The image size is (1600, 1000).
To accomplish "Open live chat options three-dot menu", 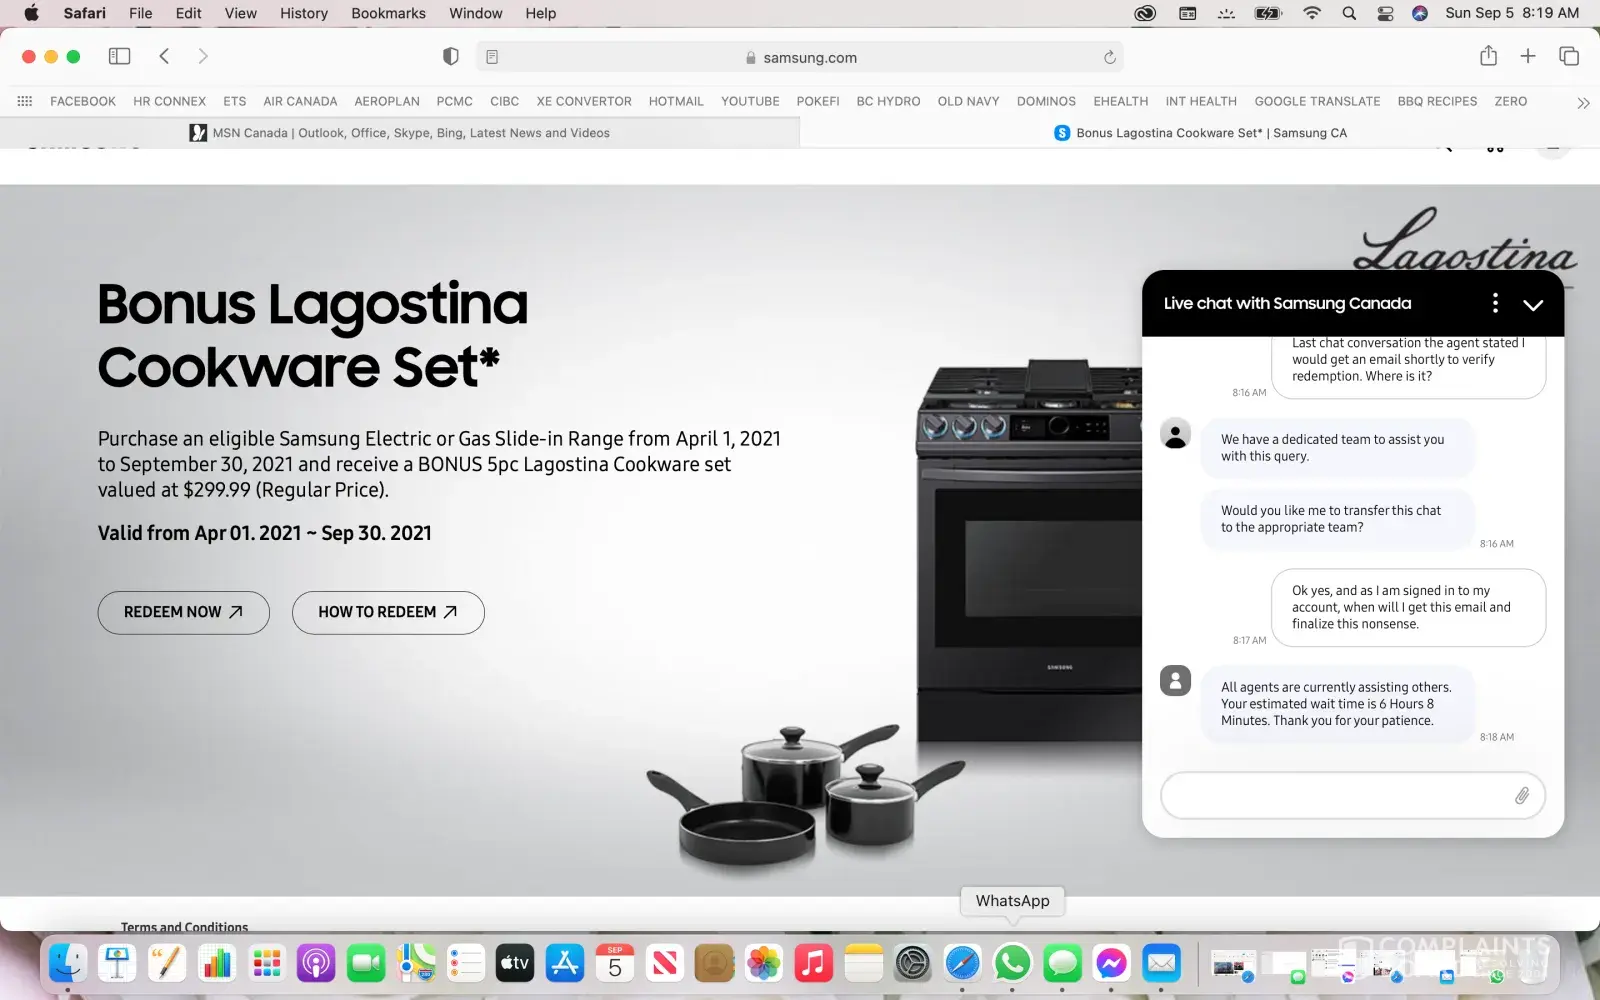I will [1494, 303].
